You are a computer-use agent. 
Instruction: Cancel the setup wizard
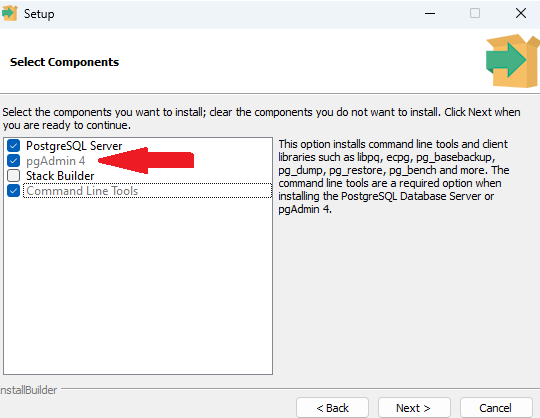click(496, 408)
